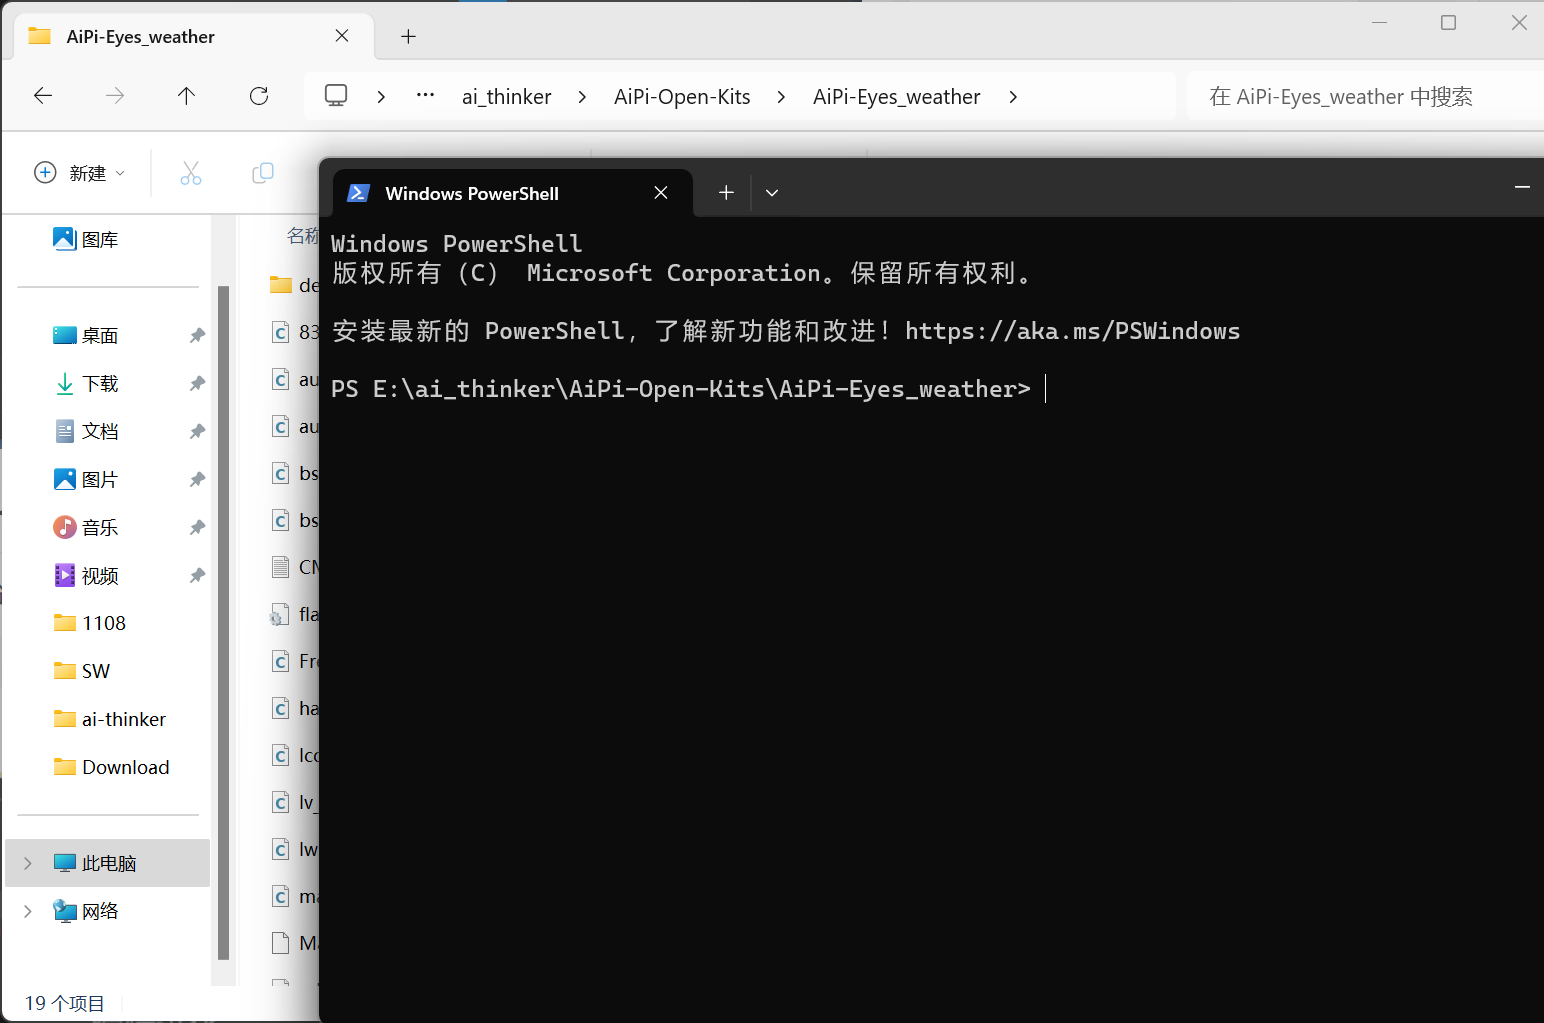The width and height of the screenshot is (1544, 1023).
Task: Open new Explorer tab with plus button
Action: coord(408,37)
